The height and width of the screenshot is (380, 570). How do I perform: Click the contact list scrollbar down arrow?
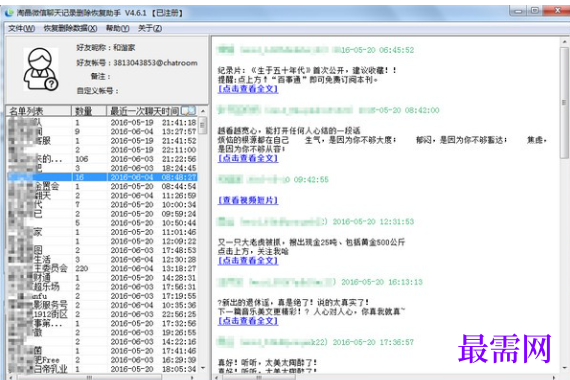point(203,368)
